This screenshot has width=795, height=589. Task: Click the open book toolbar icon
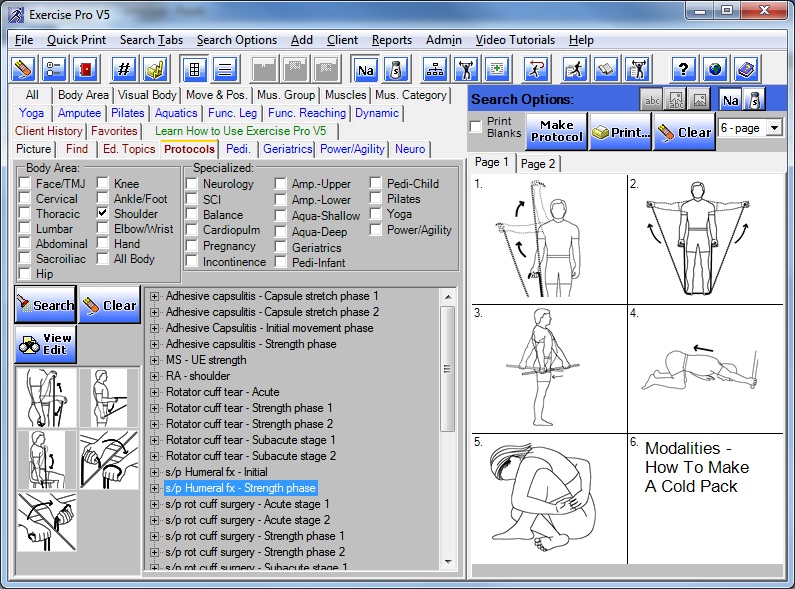point(606,69)
